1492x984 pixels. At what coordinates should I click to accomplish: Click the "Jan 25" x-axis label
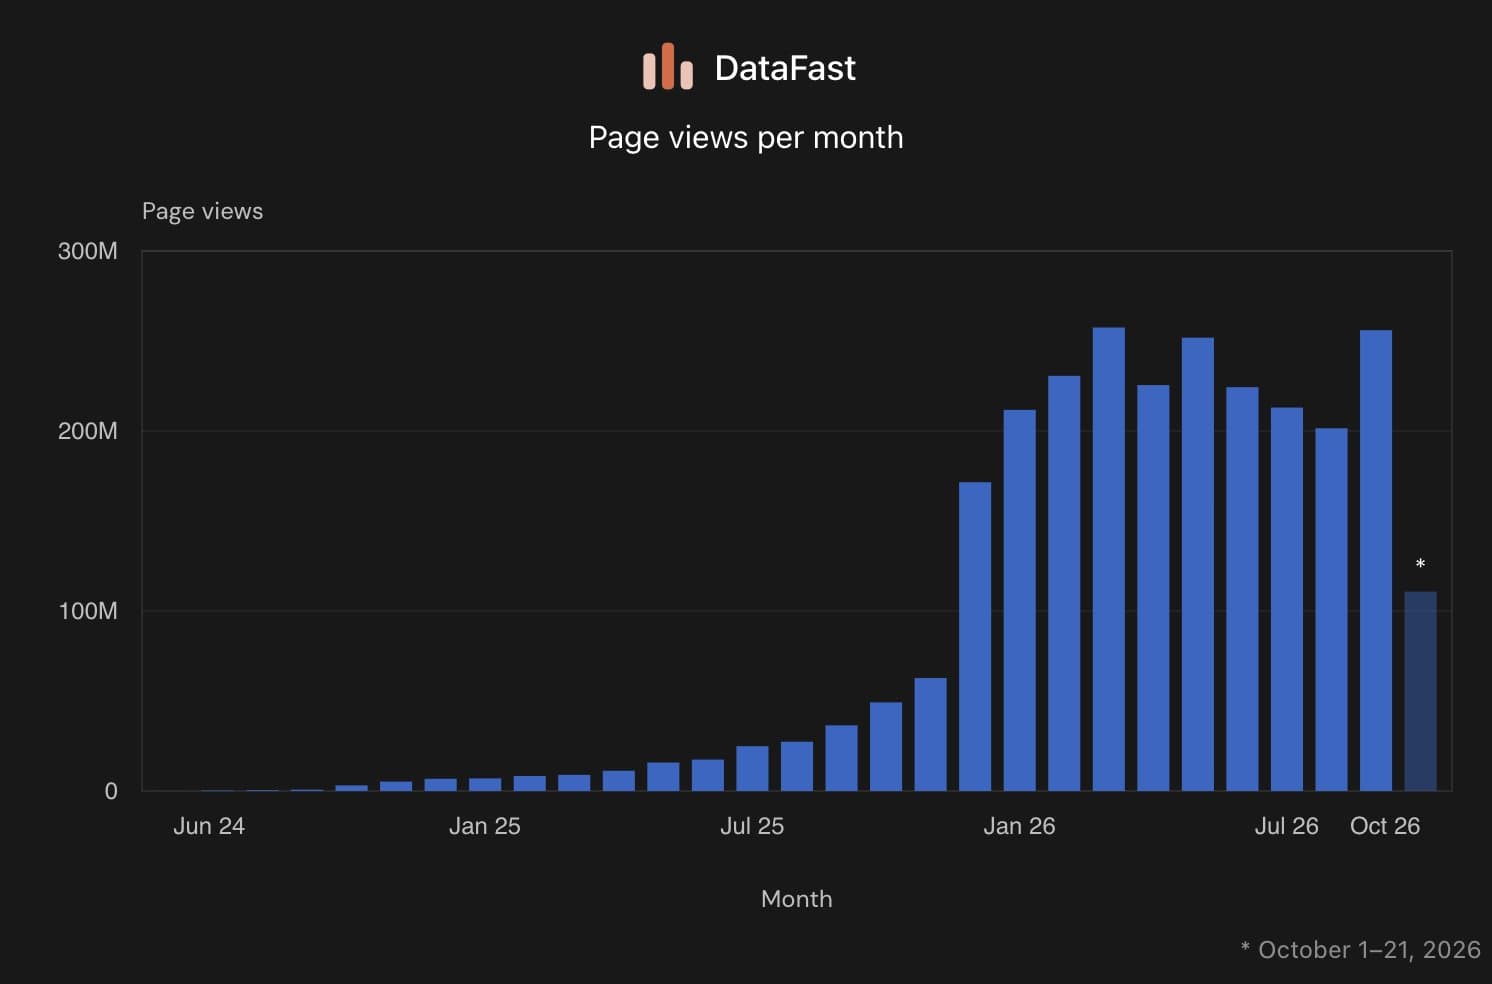(x=485, y=826)
